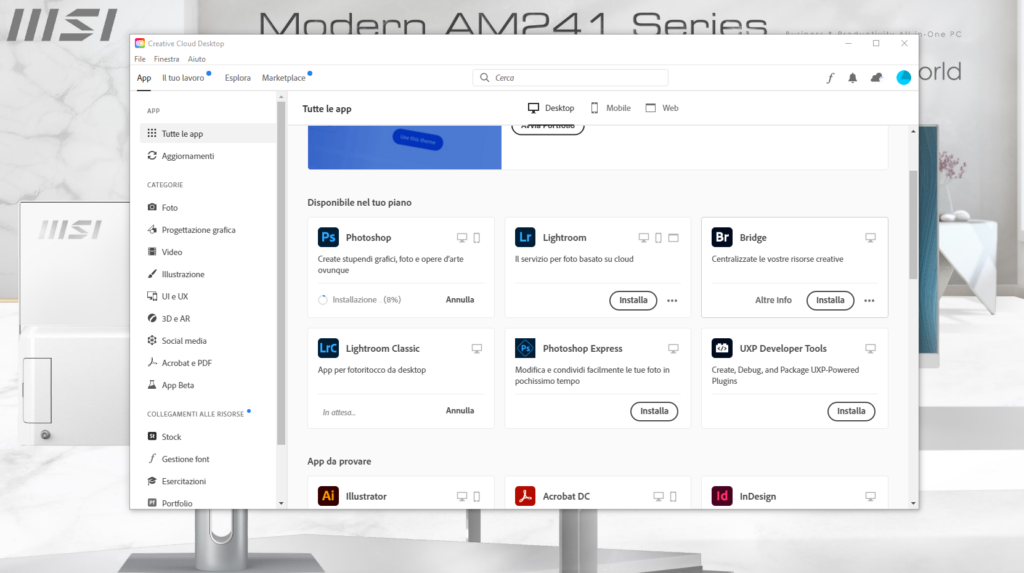Cancel the Photoshop installation
Image resolution: width=1024 pixels, height=573 pixels.
pyautogui.click(x=460, y=300)
